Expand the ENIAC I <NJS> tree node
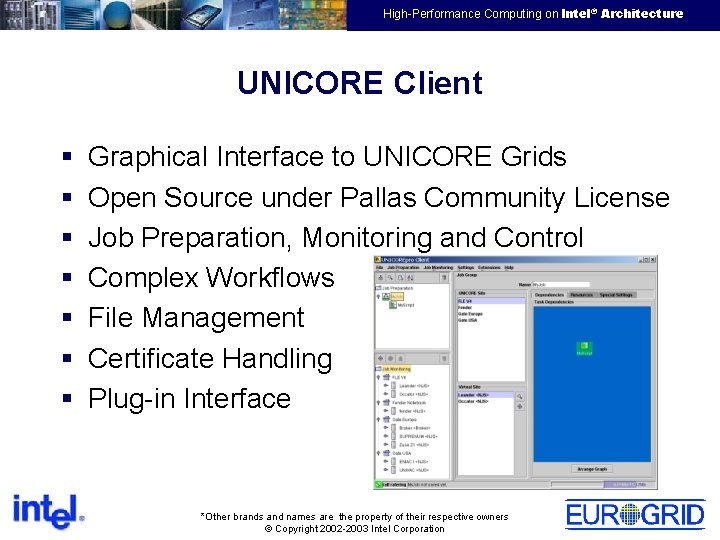The height and width of the screenshot is (540, 720). click(386, 461)
